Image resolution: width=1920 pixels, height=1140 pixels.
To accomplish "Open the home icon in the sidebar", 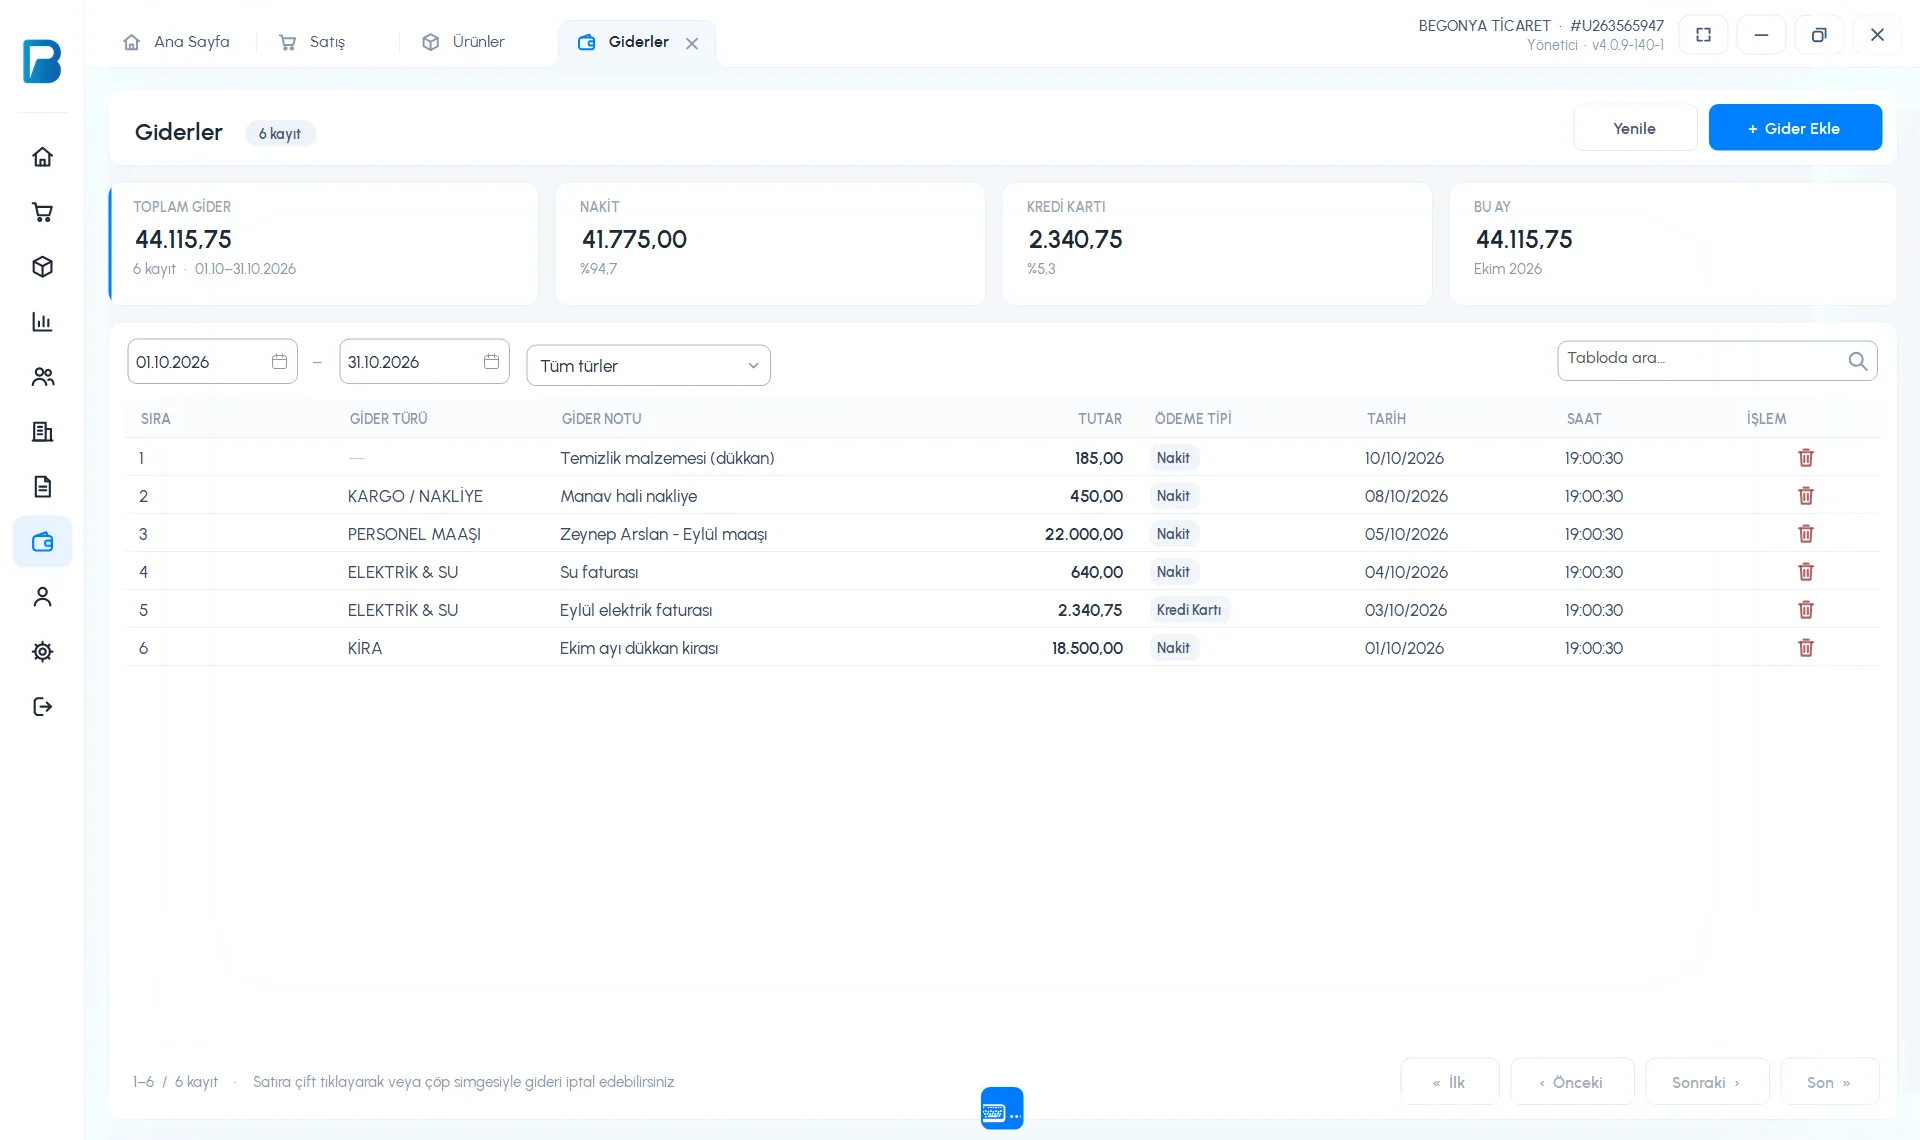I will click(42, 157).
